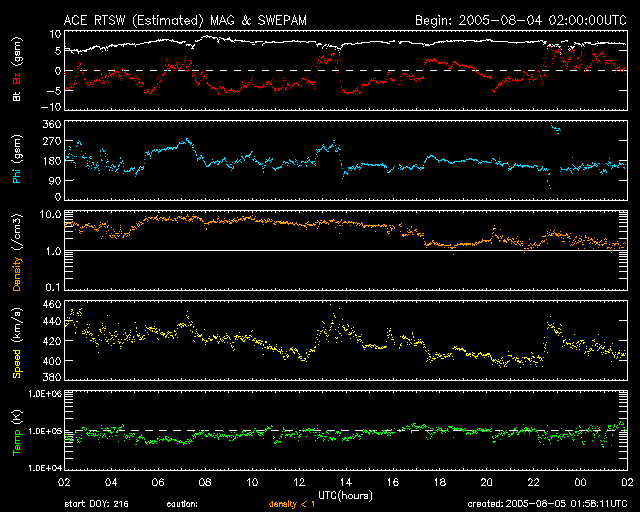The height and width of the screenshot is (512, 640).
Task: Click the 20 hour tick label
Action: [x=487, y=482]
